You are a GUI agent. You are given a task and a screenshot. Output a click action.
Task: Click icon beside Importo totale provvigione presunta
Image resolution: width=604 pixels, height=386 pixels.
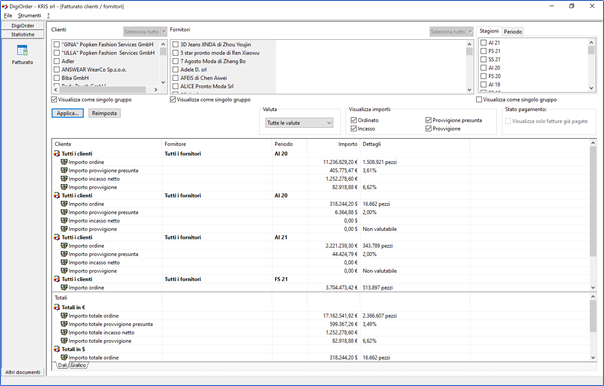point(64,324)
